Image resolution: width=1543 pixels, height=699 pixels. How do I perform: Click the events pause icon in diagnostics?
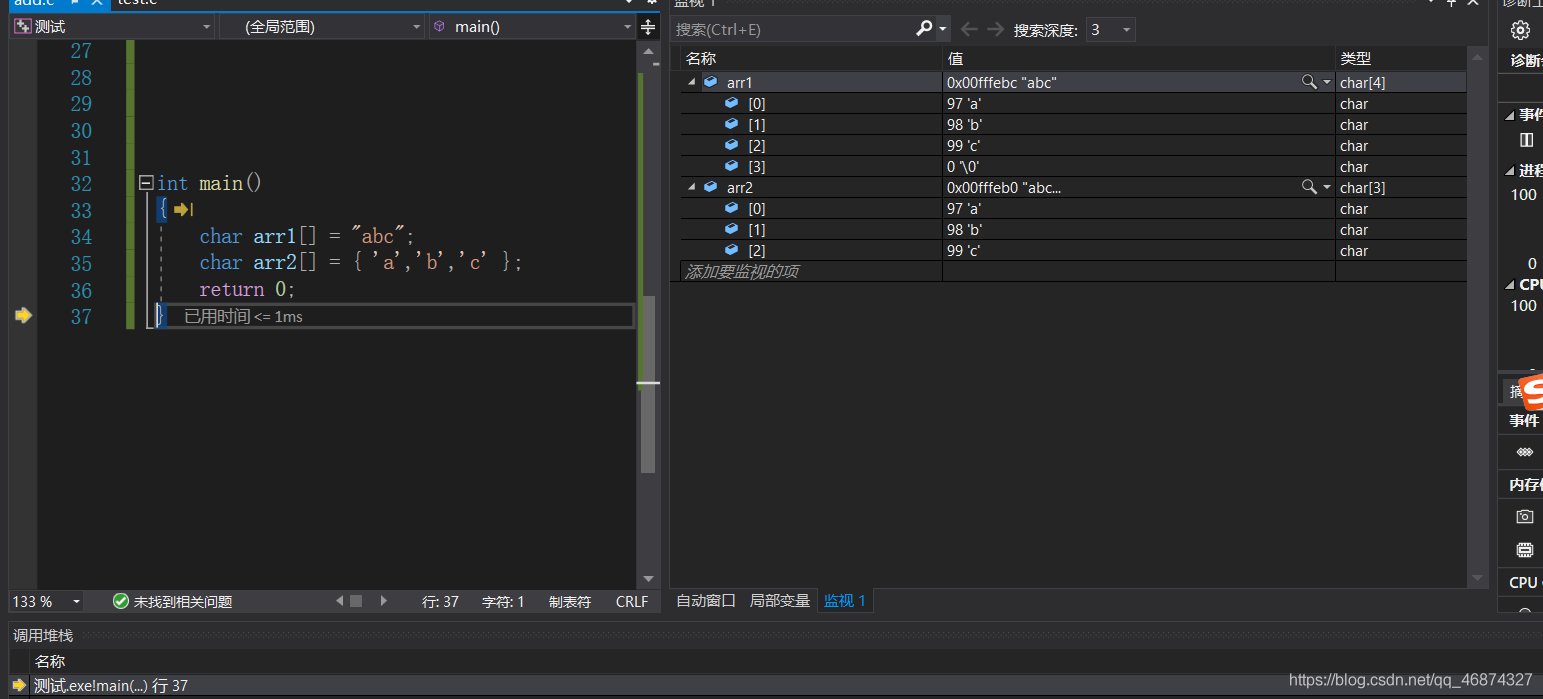tap(1526, 140)
